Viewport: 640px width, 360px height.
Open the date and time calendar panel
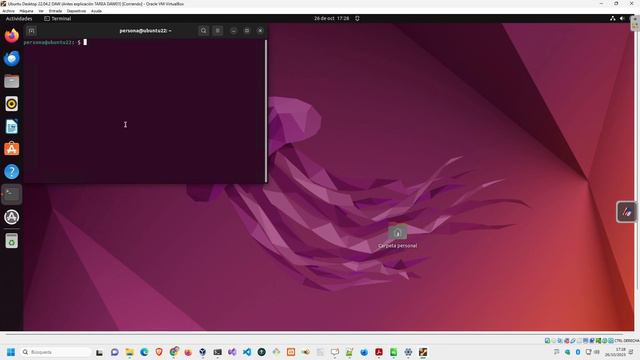pos(331,18)
